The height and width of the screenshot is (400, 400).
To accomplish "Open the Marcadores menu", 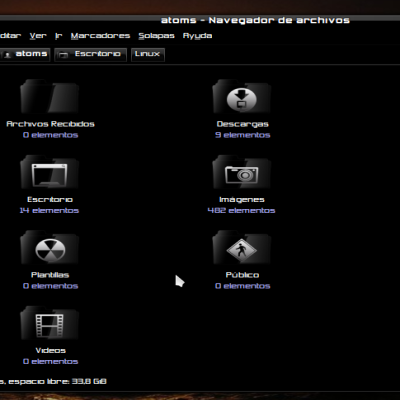I will [100, 36].
